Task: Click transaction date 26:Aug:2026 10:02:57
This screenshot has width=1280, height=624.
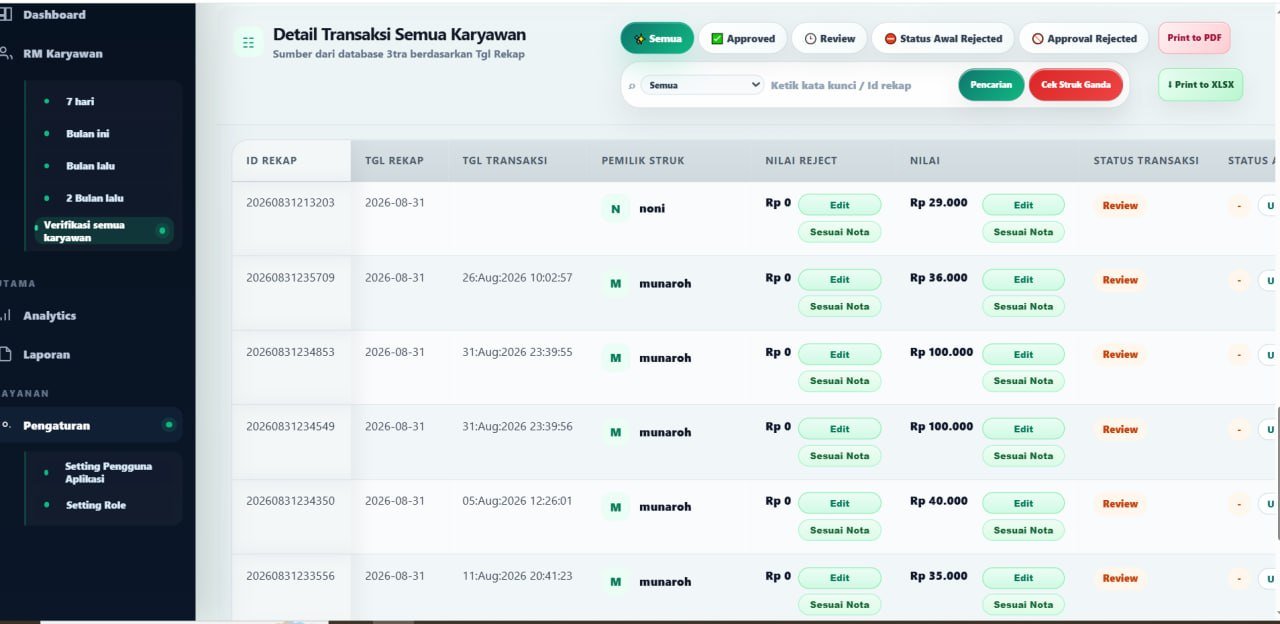Action: 517,278
